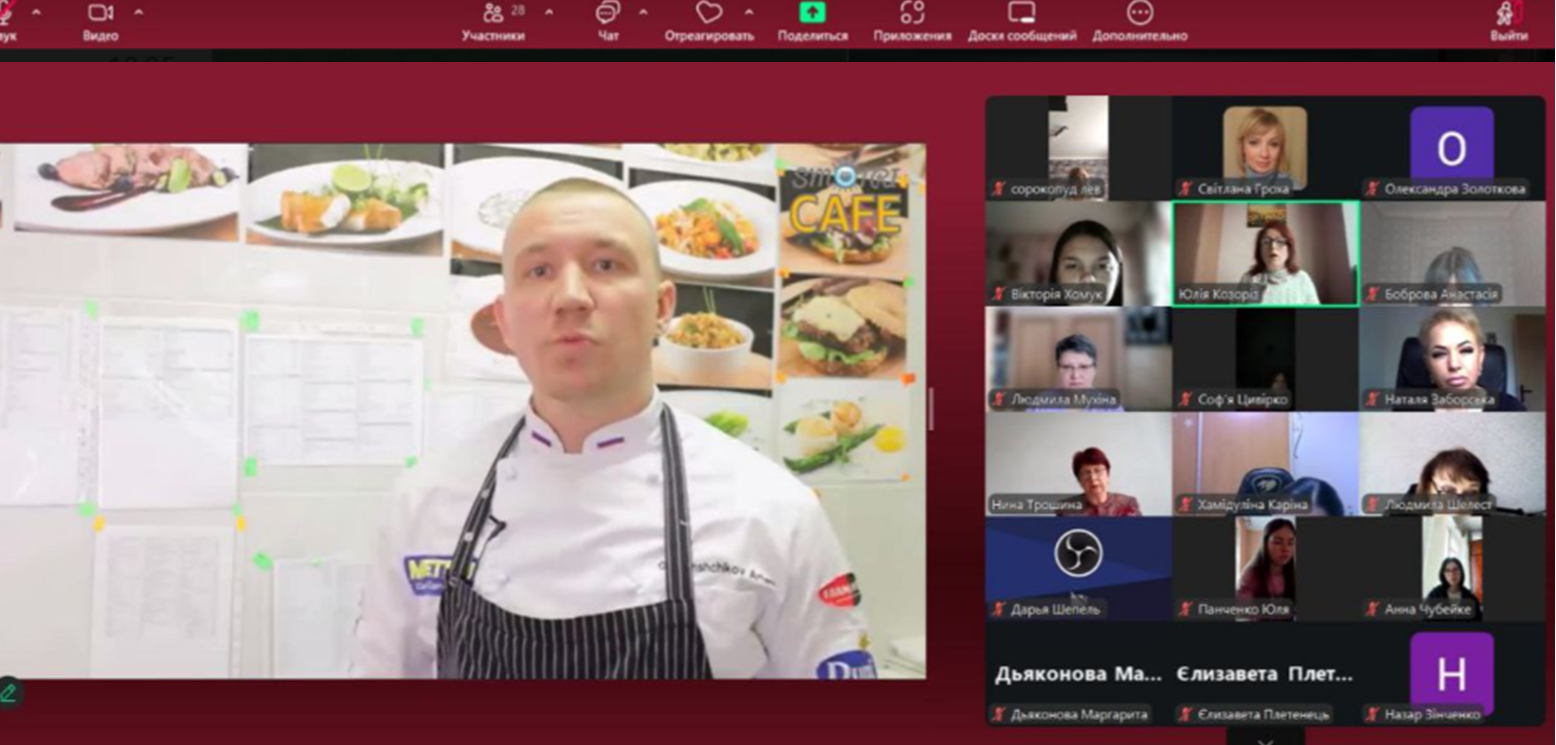This screenshot has height=745, width=1556.
Task: Open the Участники participants panel
Action: tap(494, 13)
